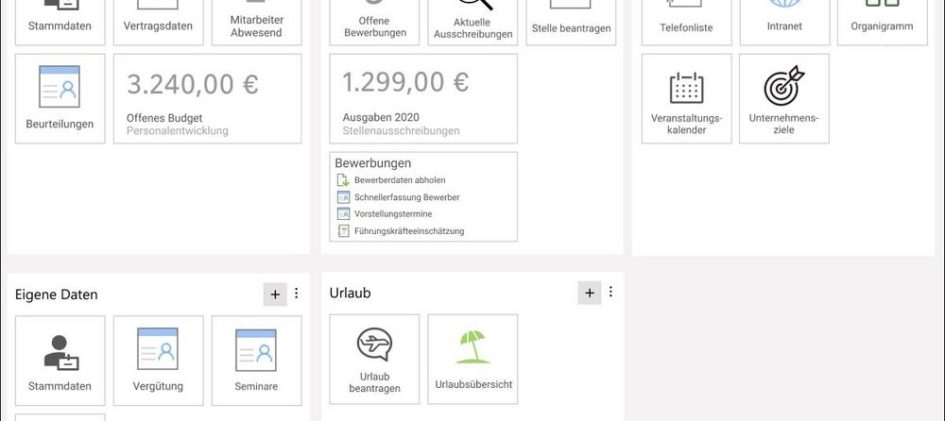The image size is (945, 421).
Task: Click the Bewerberdaten abholen link
Action: (x=400, y=180)
